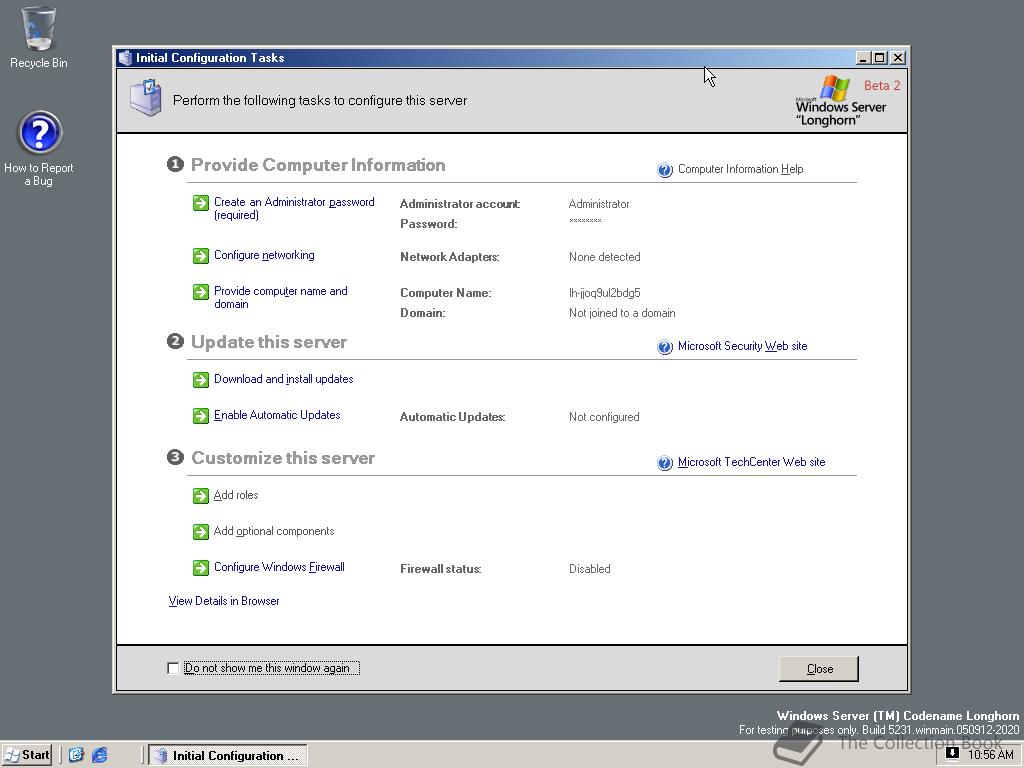Click green arrow beside Provide computer name
The height and width of the screenshot is (768, 1024).
pyautogui.click(x=200, y=291)
